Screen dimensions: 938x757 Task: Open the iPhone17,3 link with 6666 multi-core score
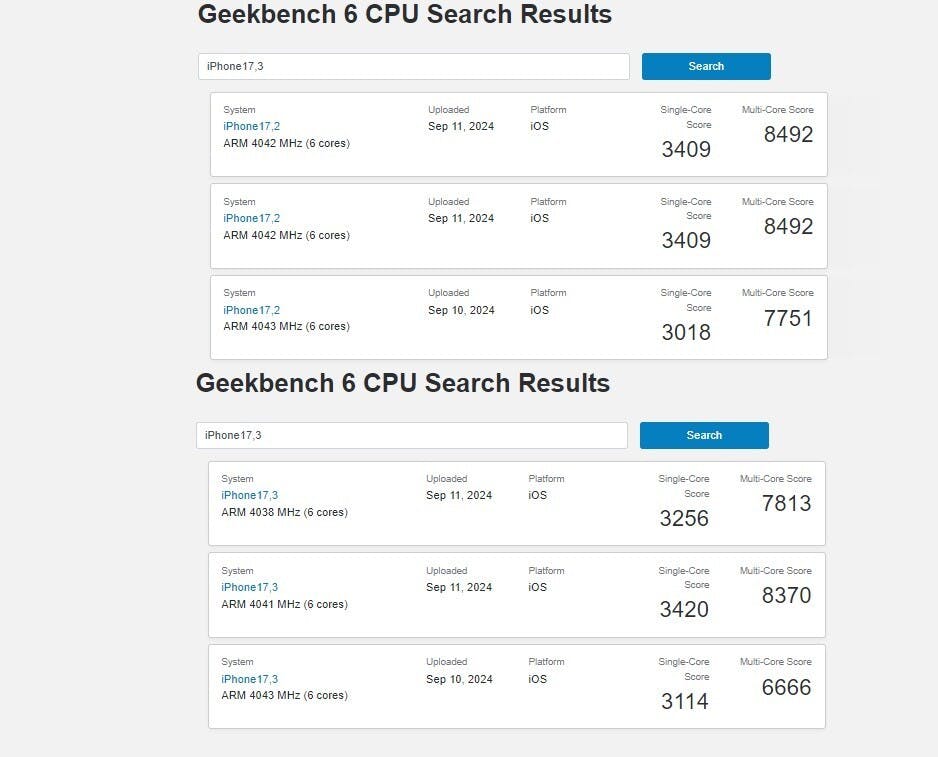(249, 679)
